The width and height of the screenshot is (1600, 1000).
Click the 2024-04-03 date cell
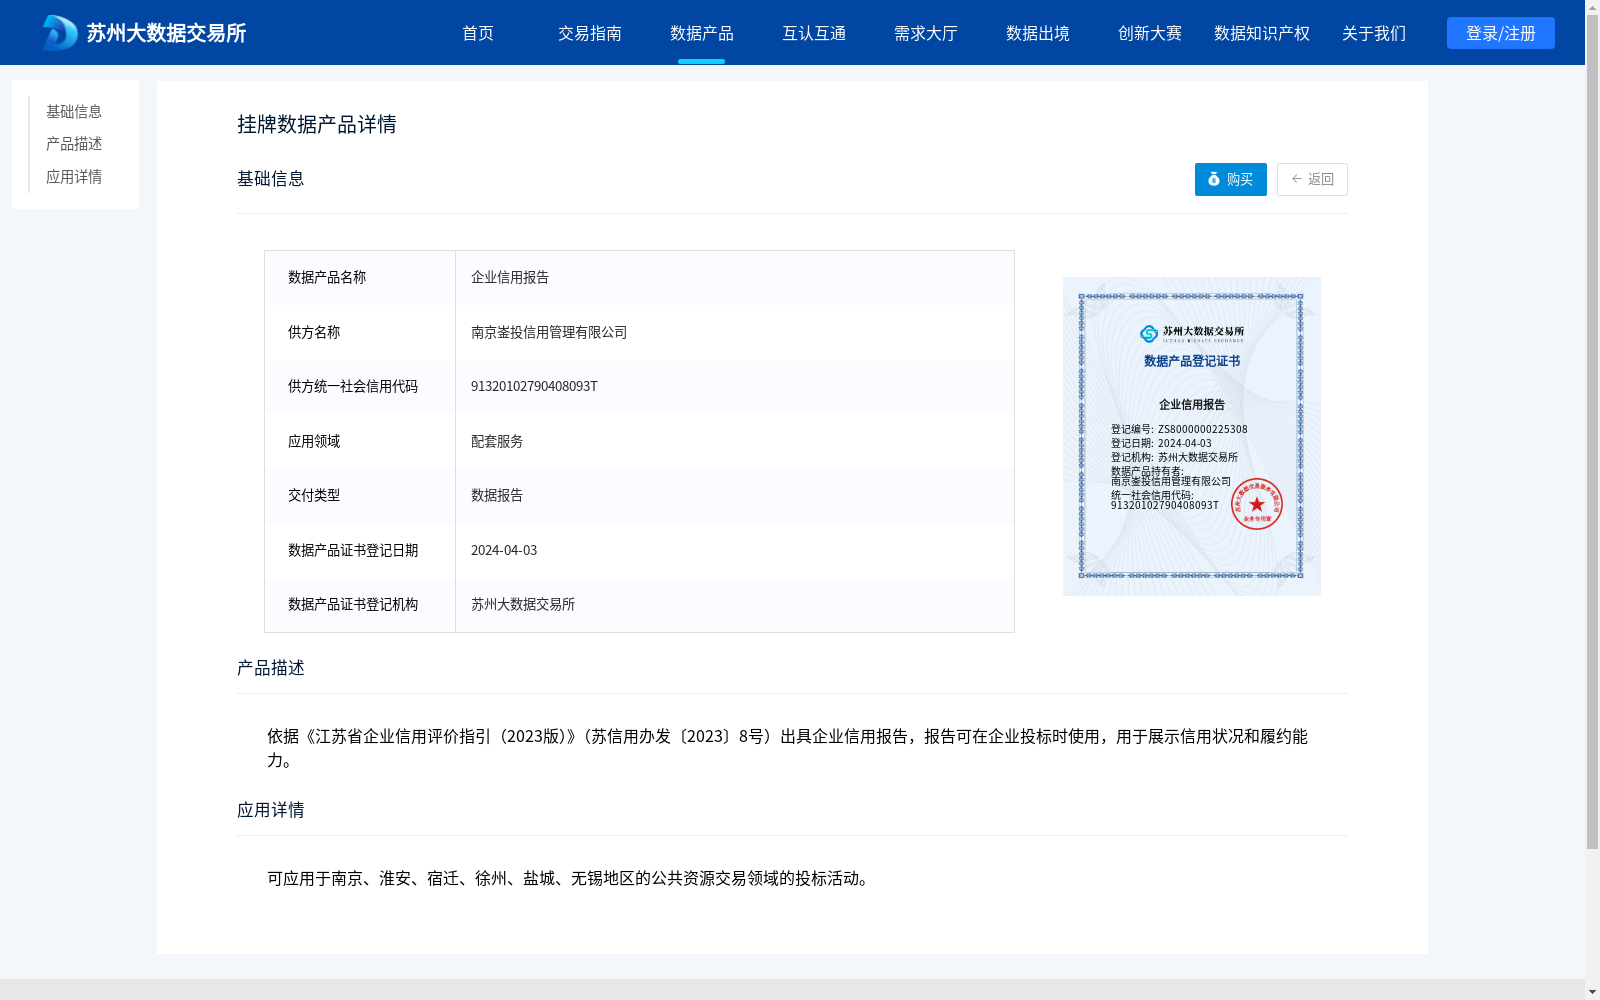[x=735, y=550]
